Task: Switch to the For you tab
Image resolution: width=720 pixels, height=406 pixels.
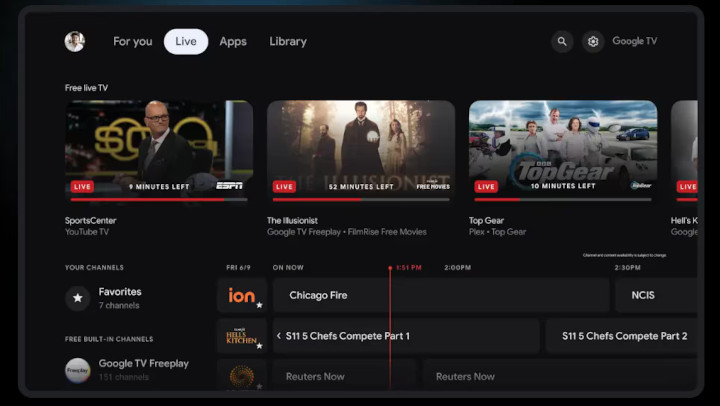Action: click(133, 42)
